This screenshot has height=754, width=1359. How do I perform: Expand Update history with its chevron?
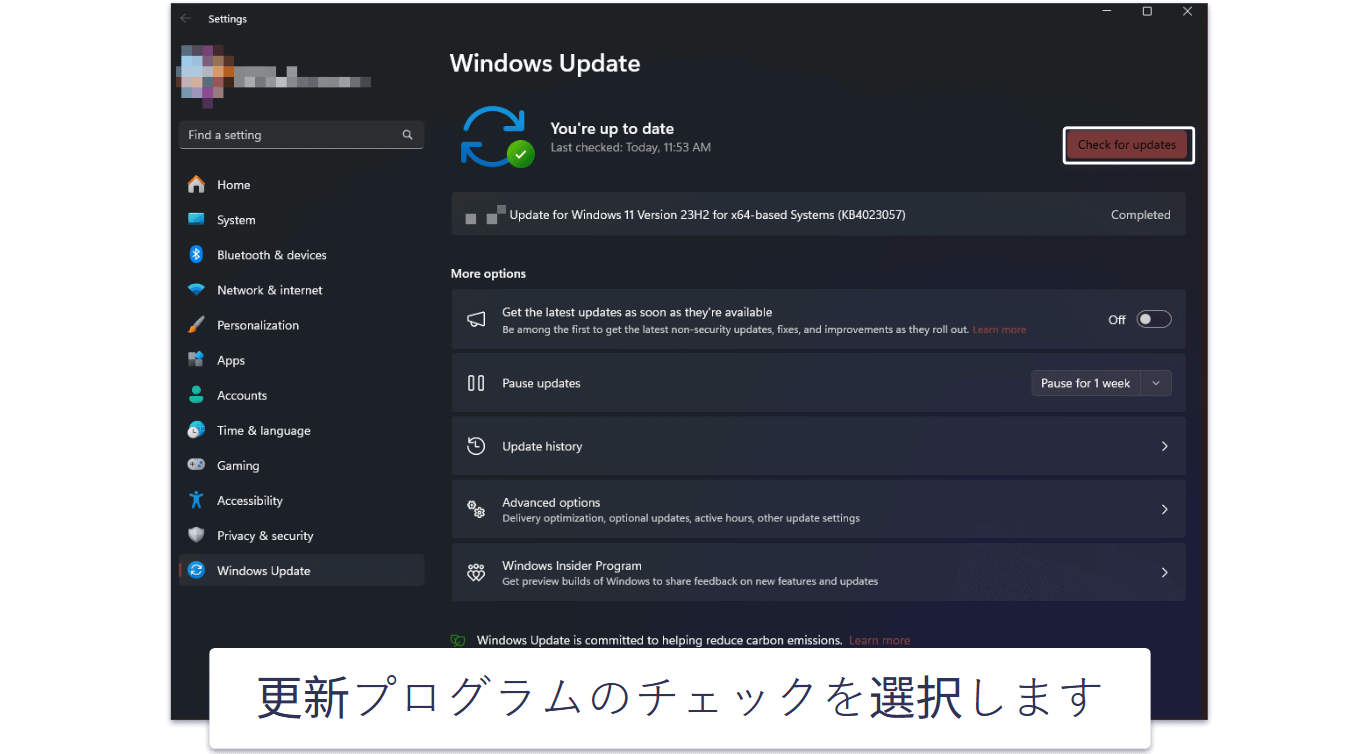point(1164,446)
